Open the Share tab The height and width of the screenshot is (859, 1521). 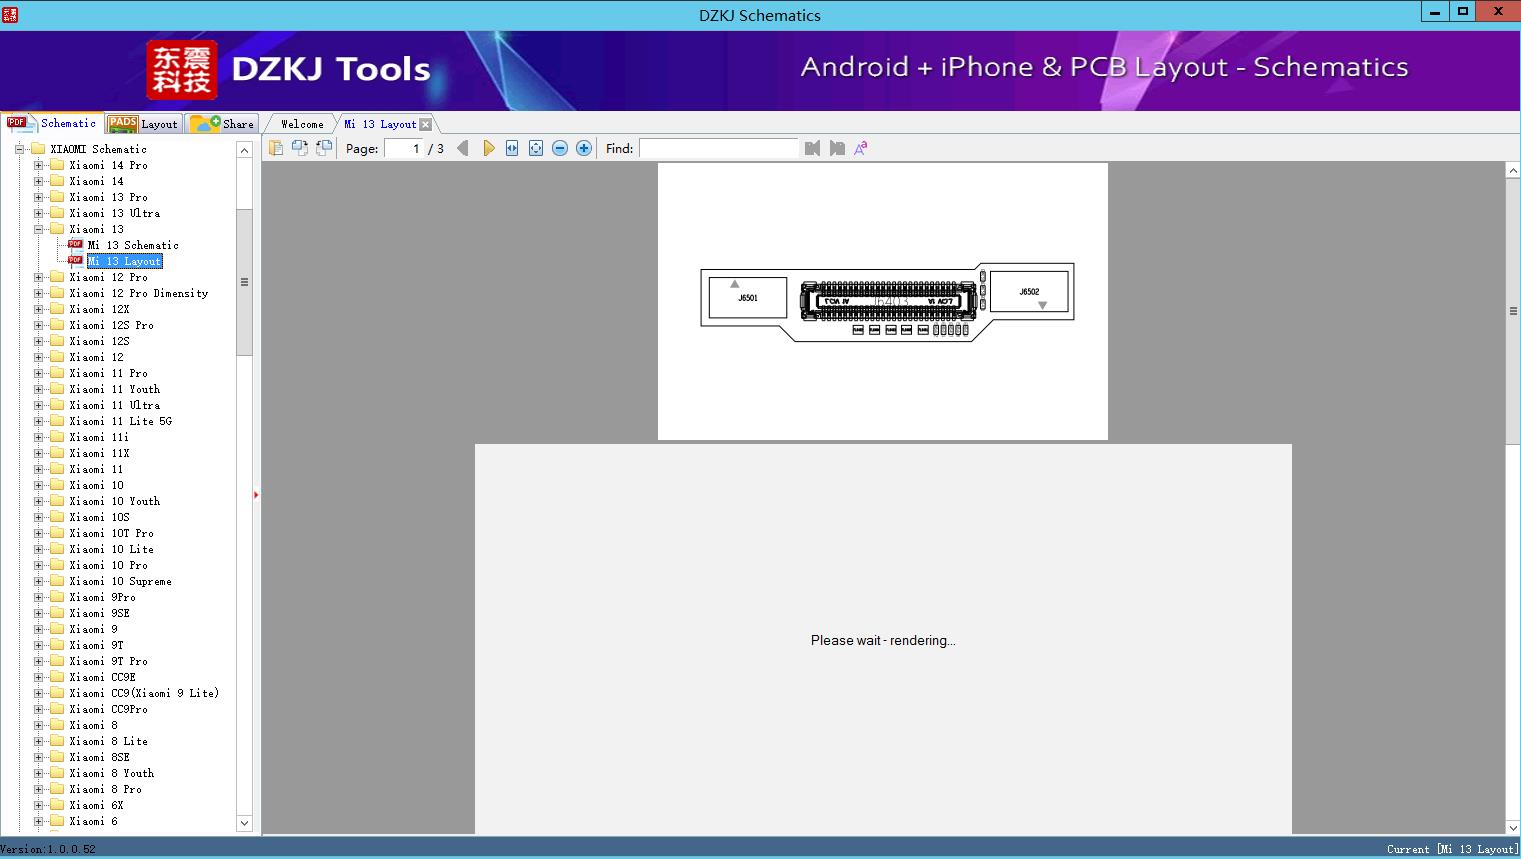click(222, 124)
